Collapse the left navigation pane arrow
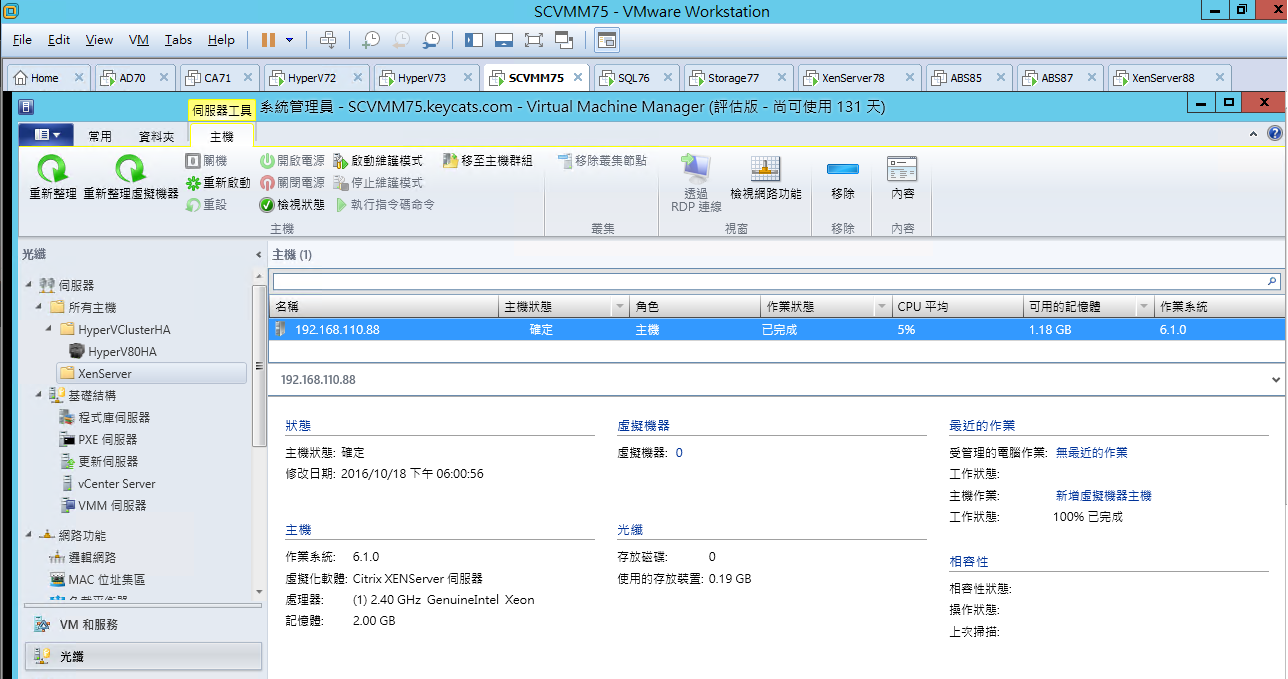Screen dimensions: 1288x679 (258, 255)
